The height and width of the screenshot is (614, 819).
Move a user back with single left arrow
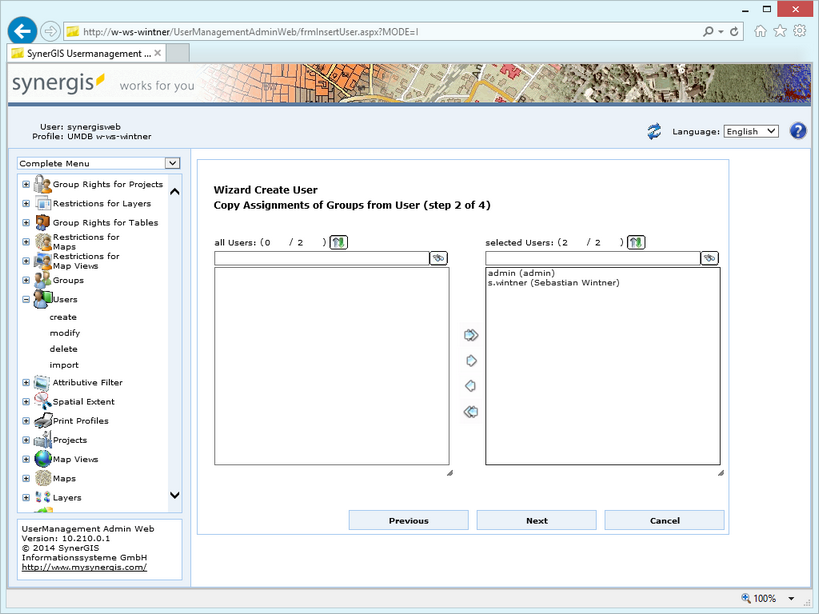click(471, 386)
